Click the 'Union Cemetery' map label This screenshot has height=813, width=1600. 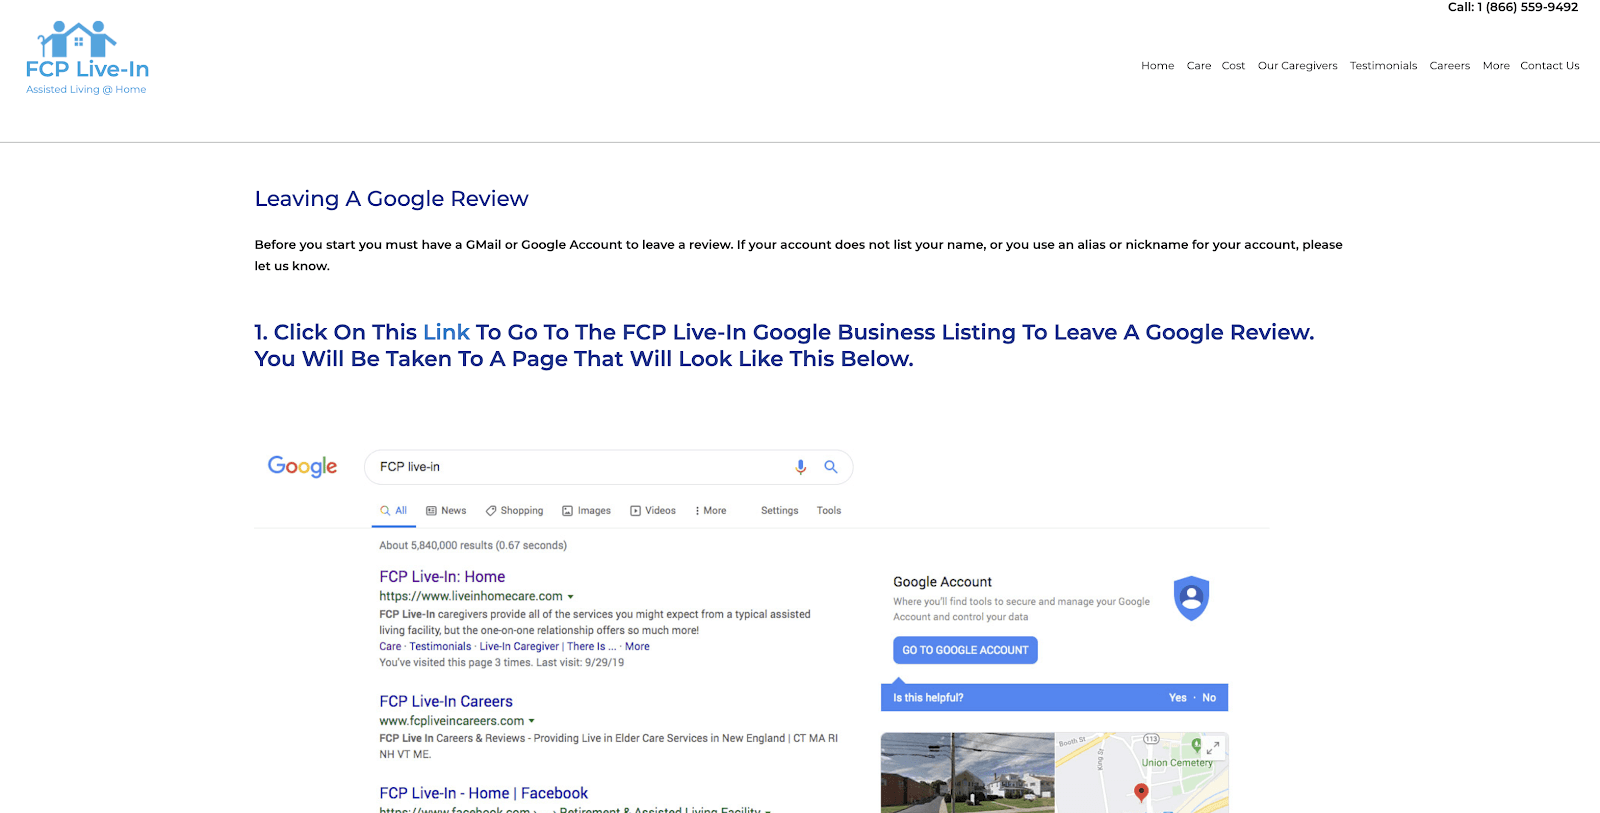coord(1177,763)
